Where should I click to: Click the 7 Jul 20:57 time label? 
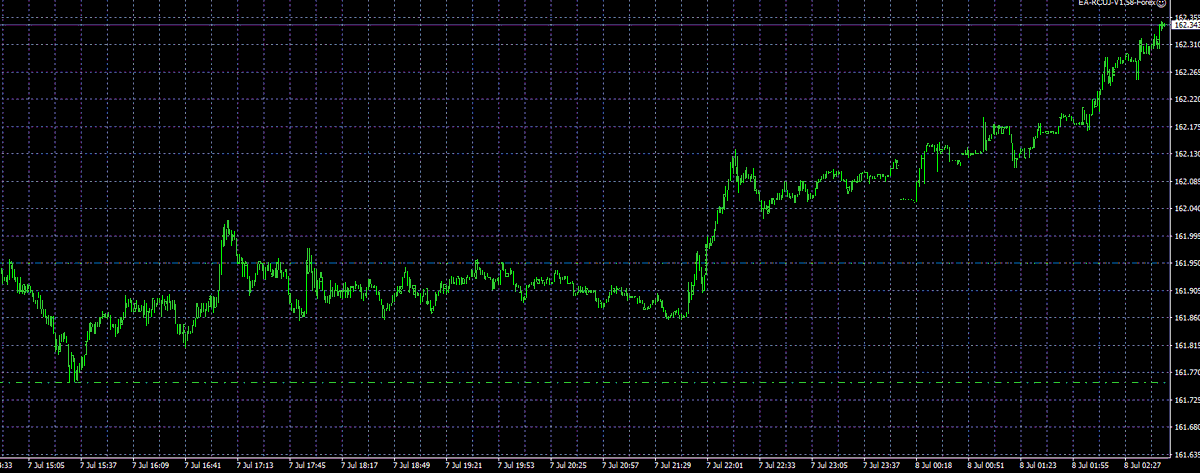622,466
